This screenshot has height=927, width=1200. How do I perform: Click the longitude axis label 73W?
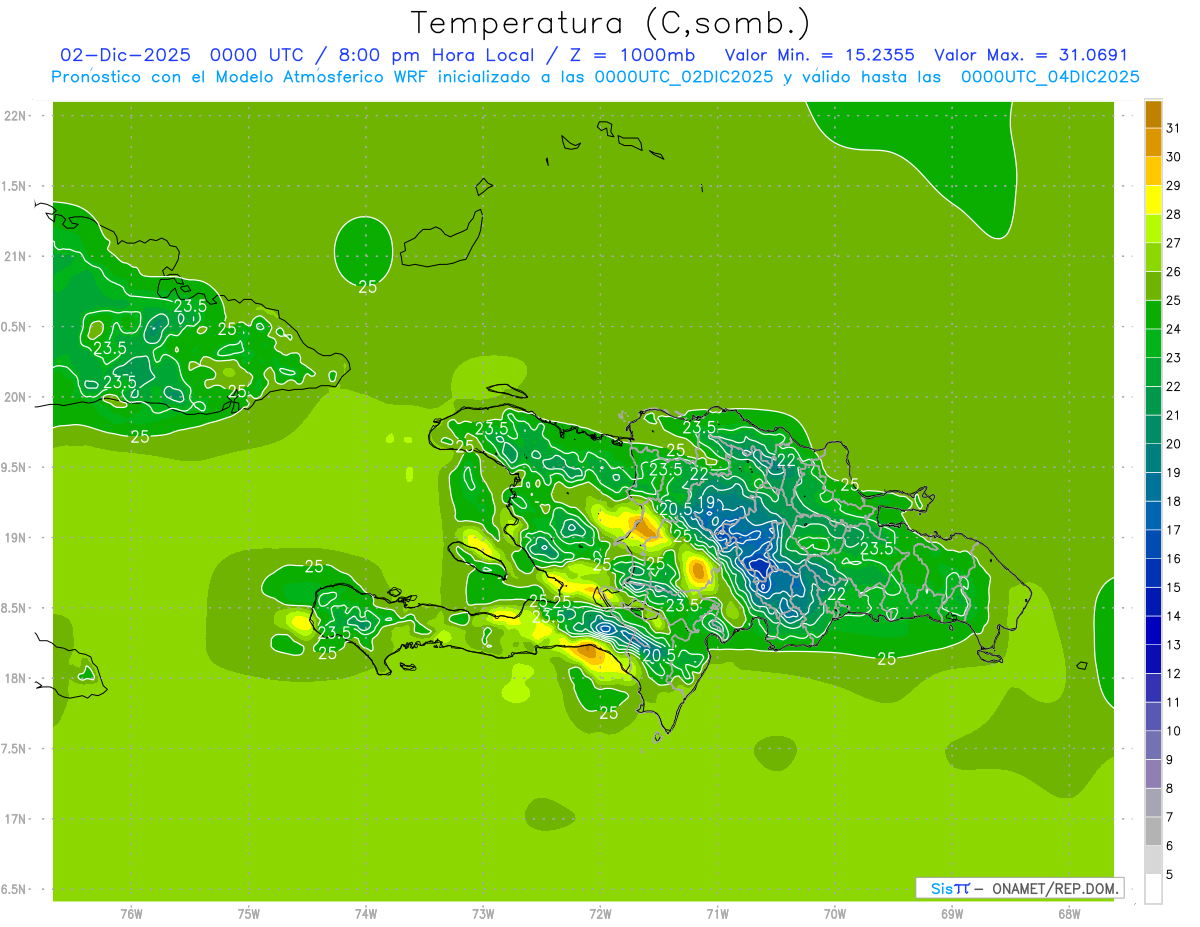(x=483, y=913)
